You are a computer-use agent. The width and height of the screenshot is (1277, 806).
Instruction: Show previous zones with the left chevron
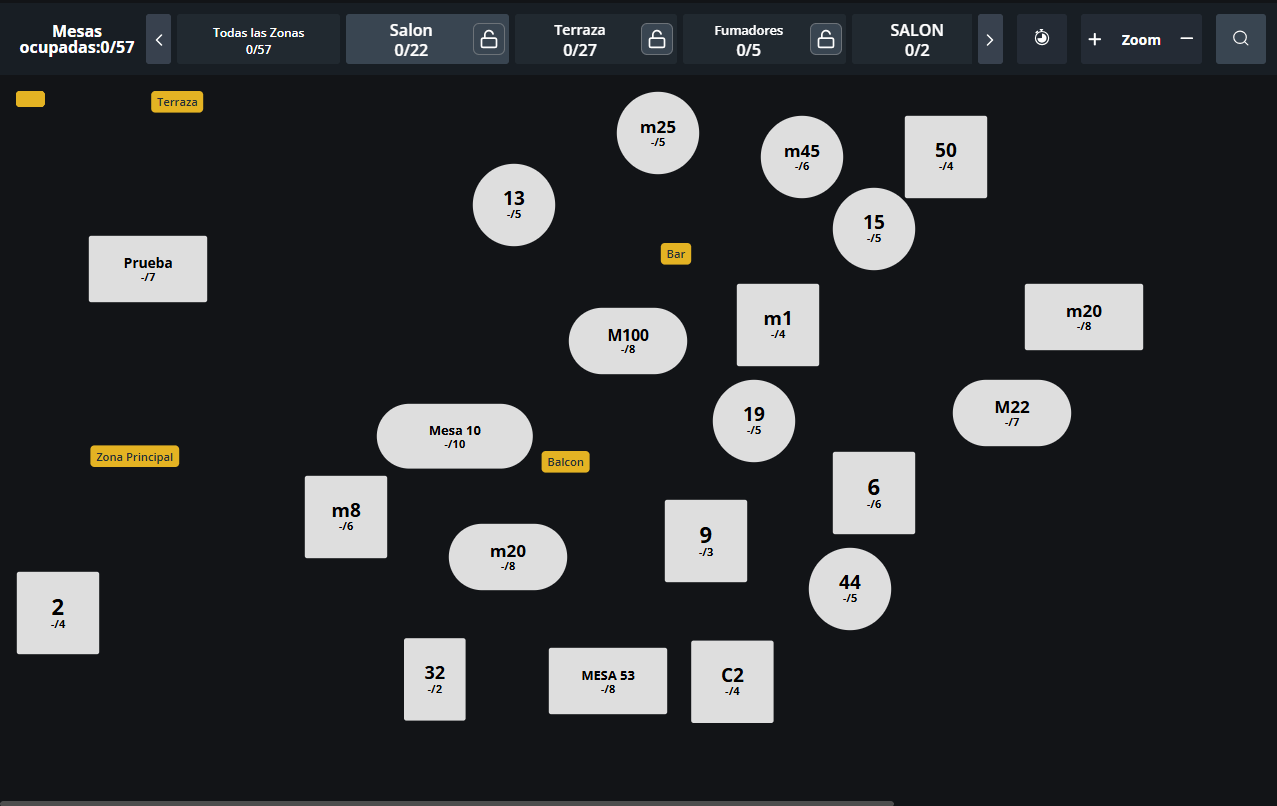[159, 39]
